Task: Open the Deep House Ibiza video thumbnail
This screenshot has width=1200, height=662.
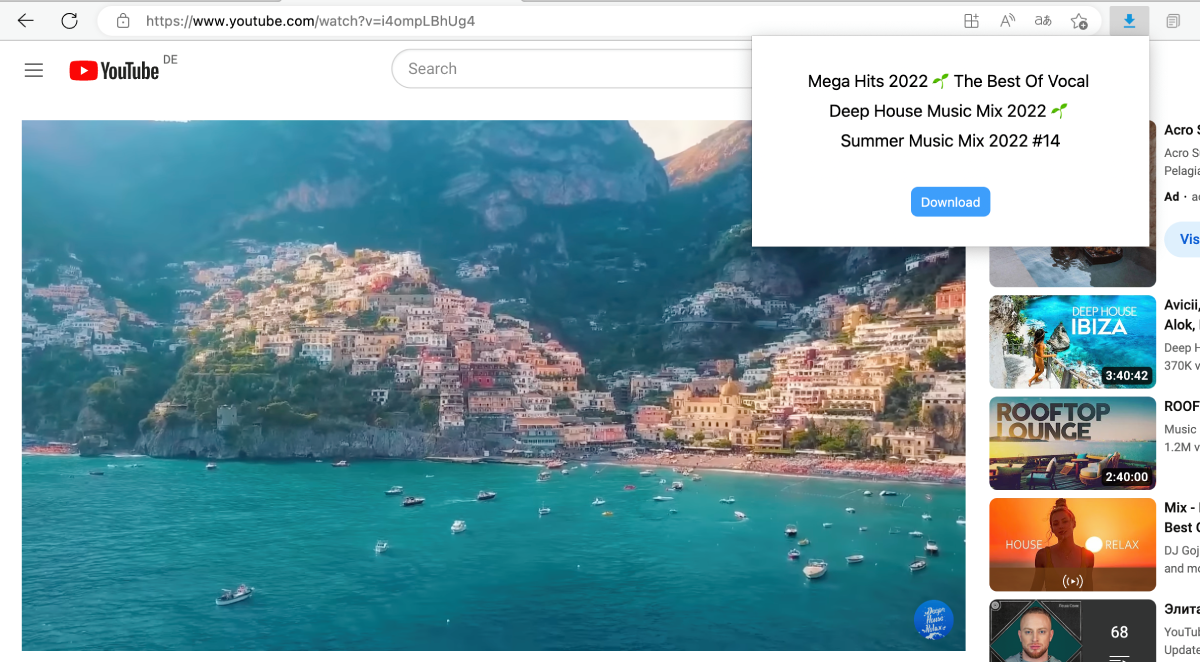Action: 1071,341
